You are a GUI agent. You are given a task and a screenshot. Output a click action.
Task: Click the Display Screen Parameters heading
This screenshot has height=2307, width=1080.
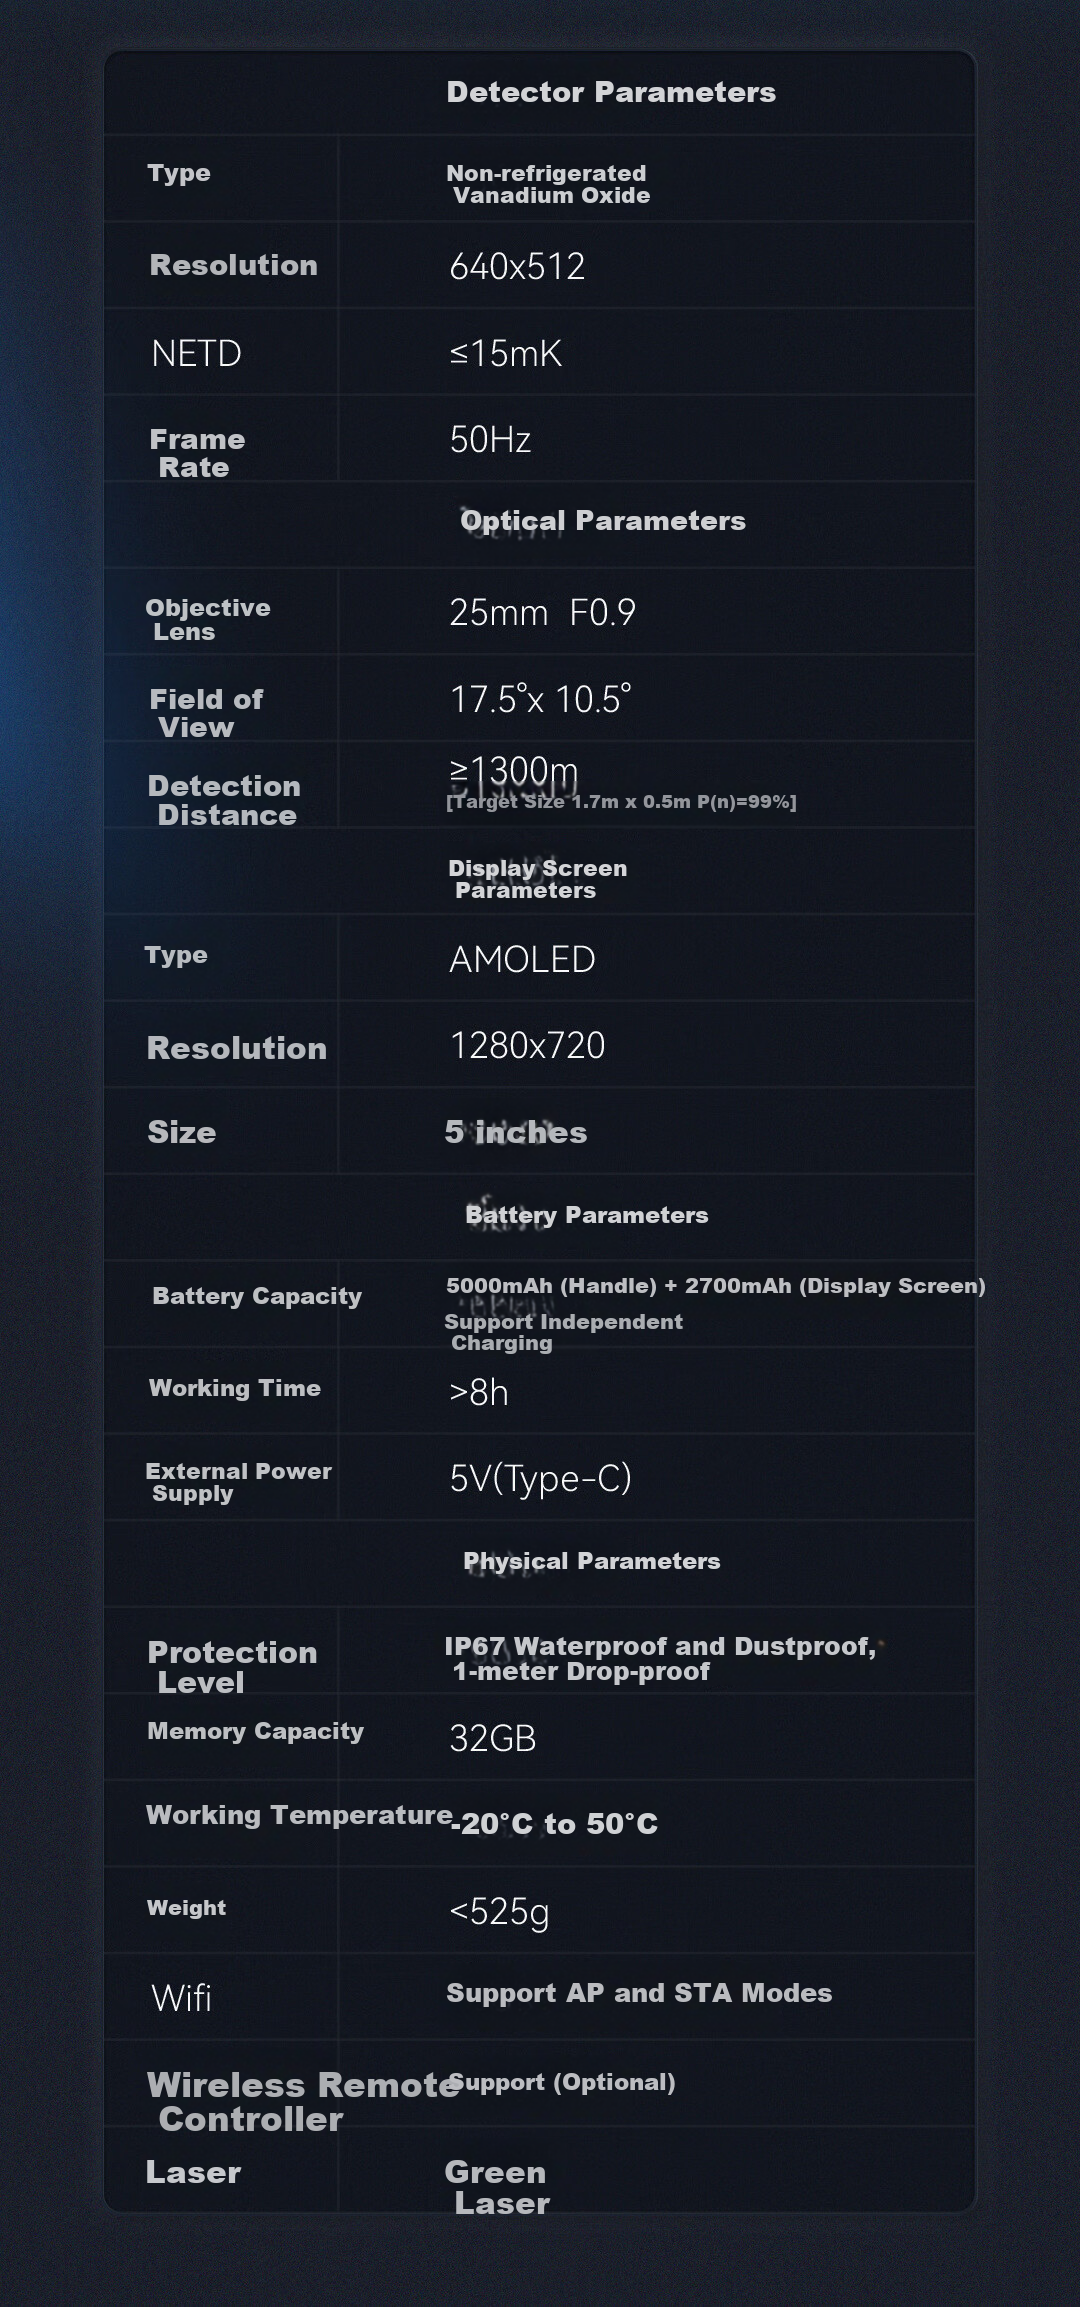coord(537,879)
